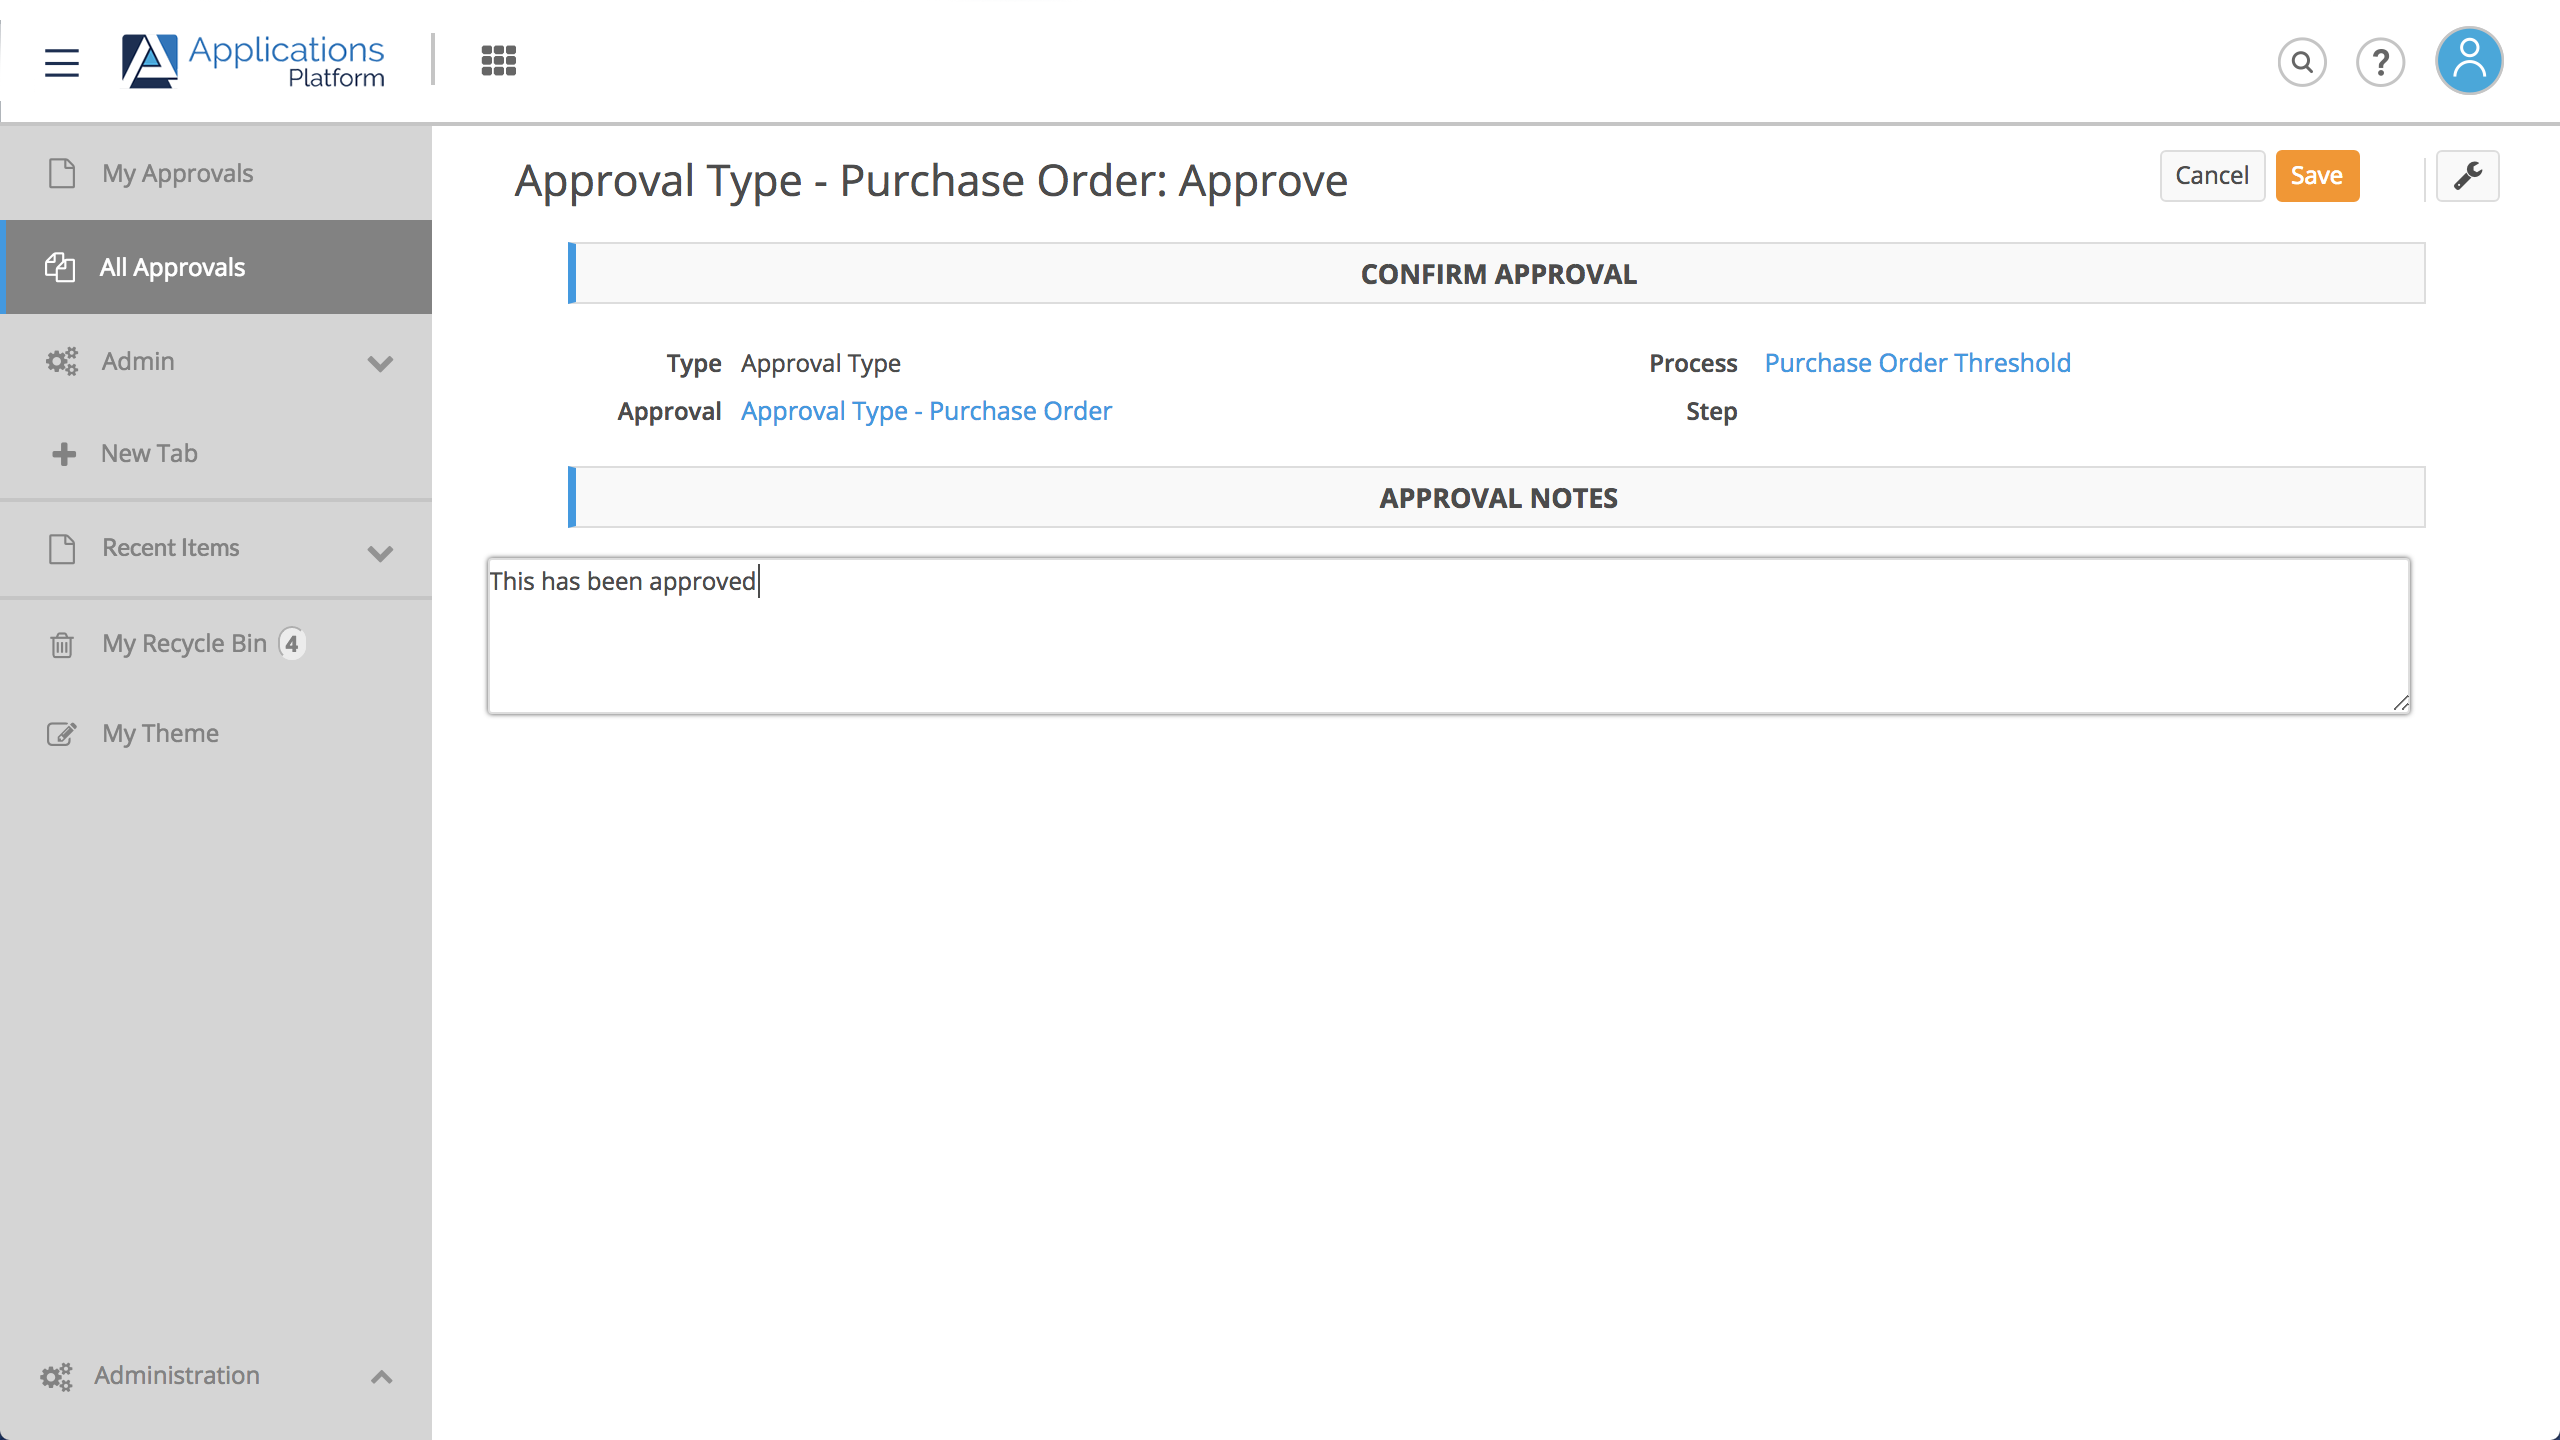
Task: Click the Admin gears icon
Action: 61,361
